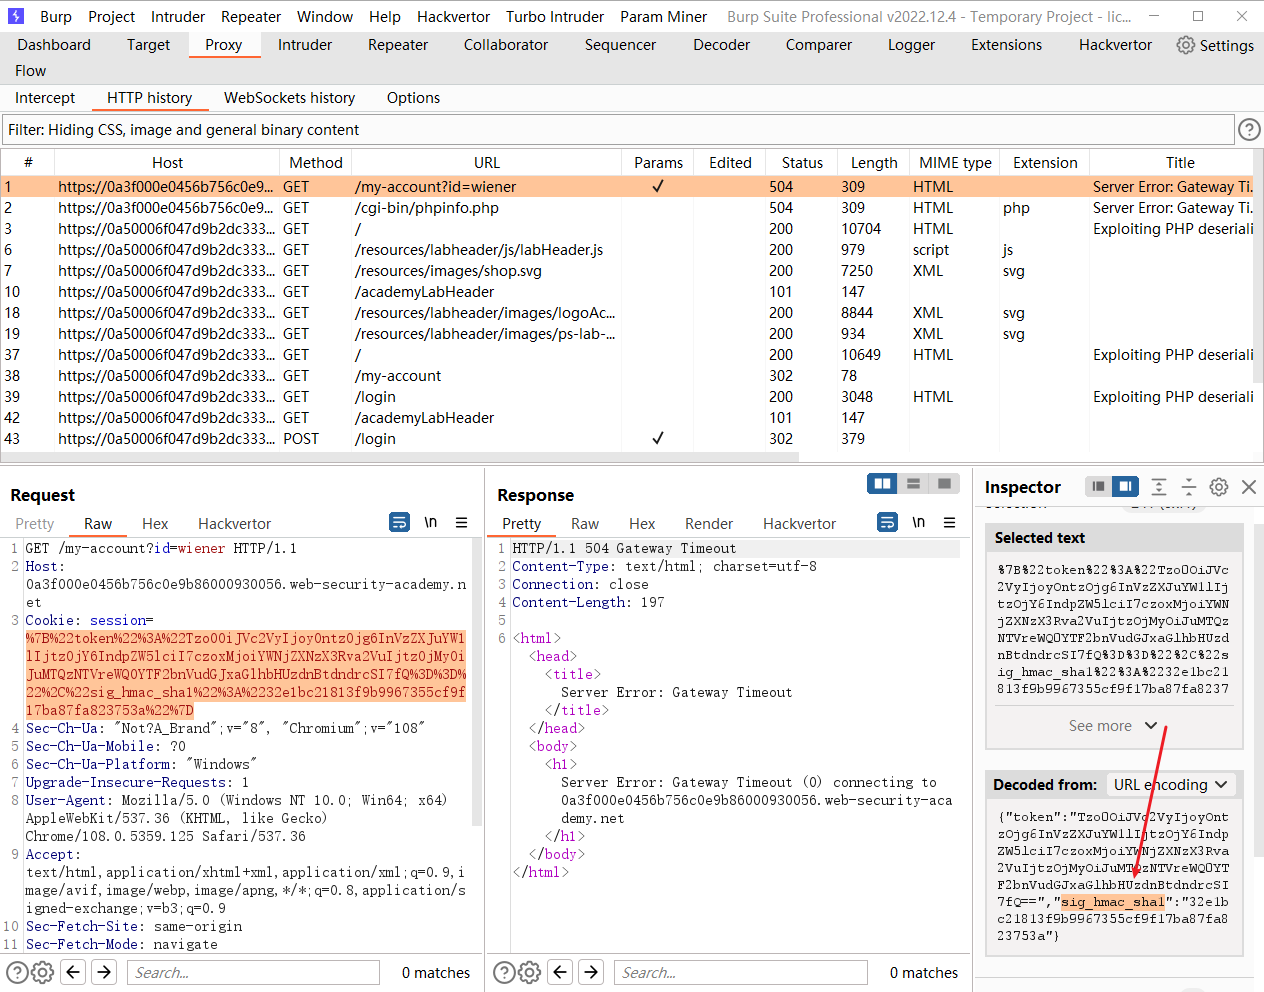Screen dimensions: 1264x992
Task: Dock the Inspector on the left
Action: [1098, 486]
